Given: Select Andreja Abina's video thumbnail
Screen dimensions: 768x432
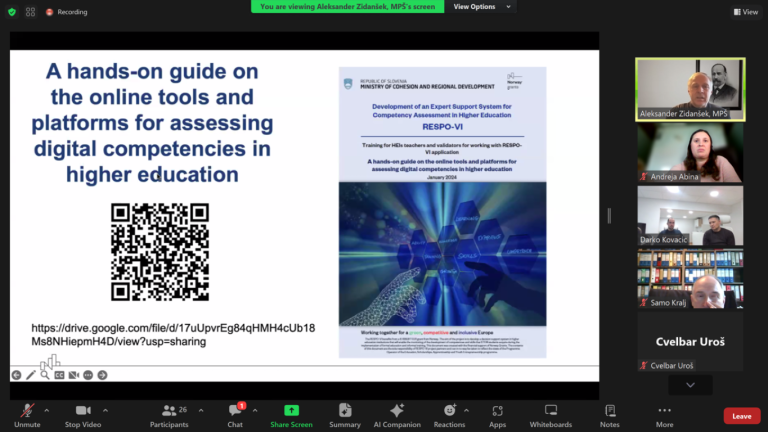Looking at the screenshot, I should click(x=690, y=153).
